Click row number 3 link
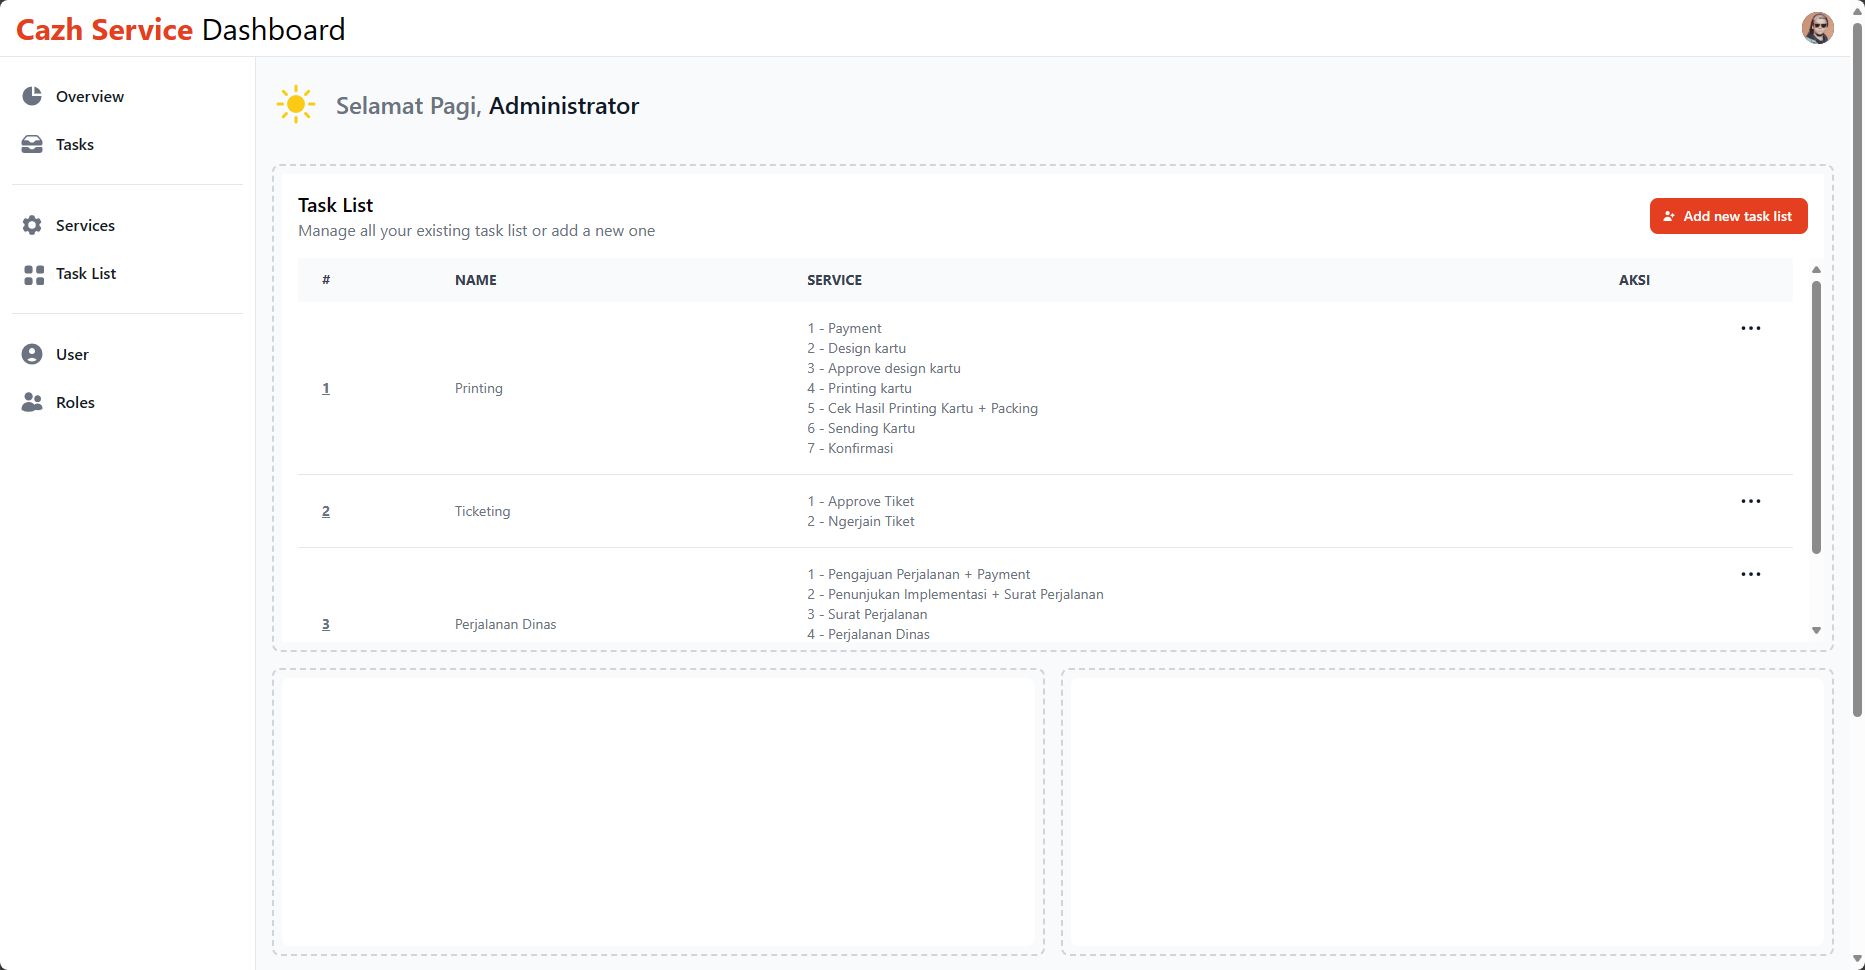Image resolution: width=1865 pixels, height=970 pixels. pos(326,624)
